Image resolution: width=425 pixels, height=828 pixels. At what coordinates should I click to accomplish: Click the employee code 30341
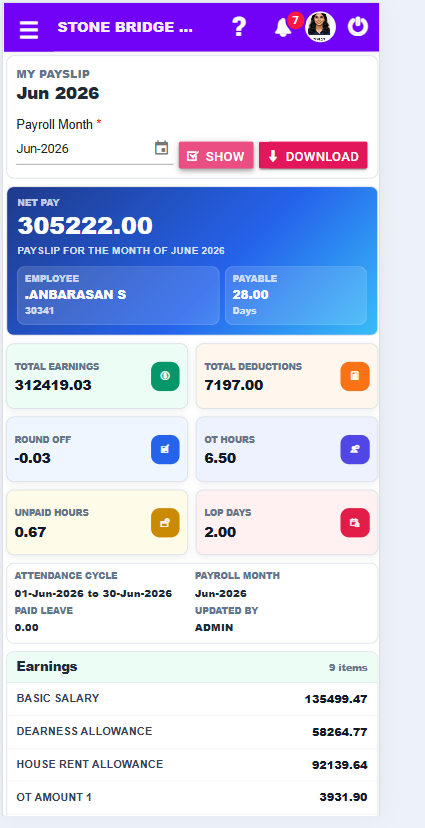click(39, 311)
